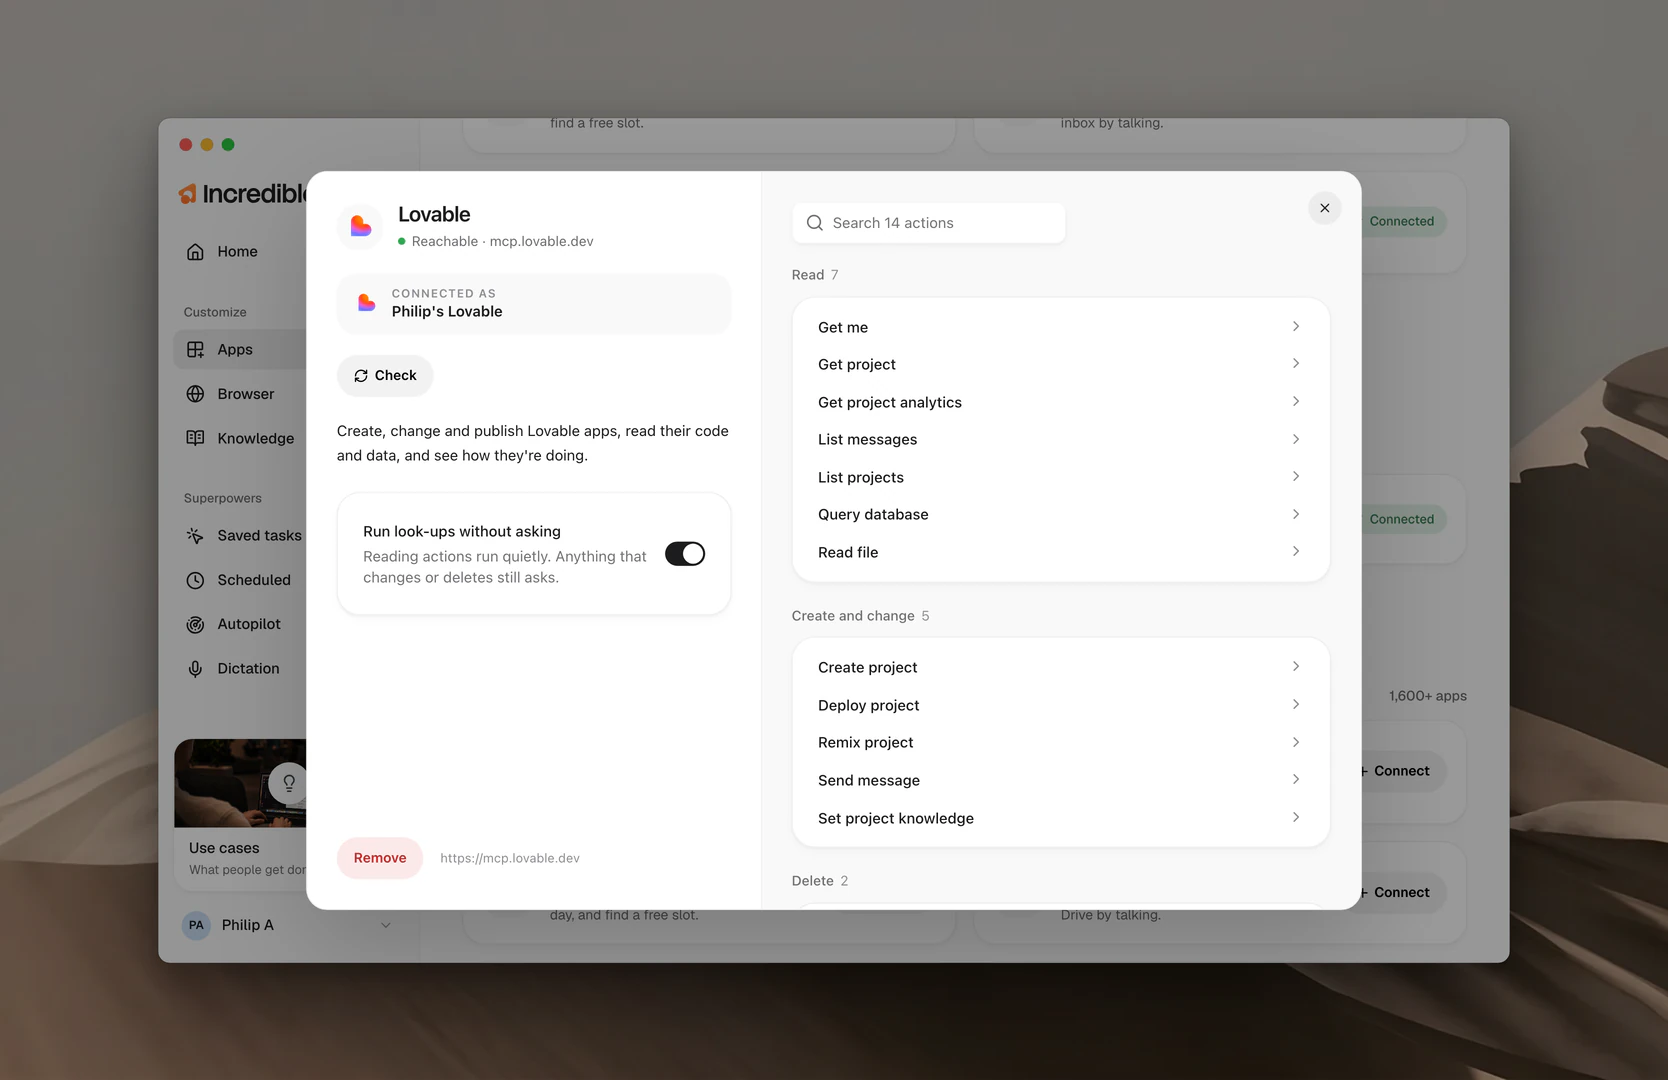Click the Connected As Philip's Lovable card
The width and height of the screenshot is (1668, 1080).
pyautogui.click(x=534, y=303)
